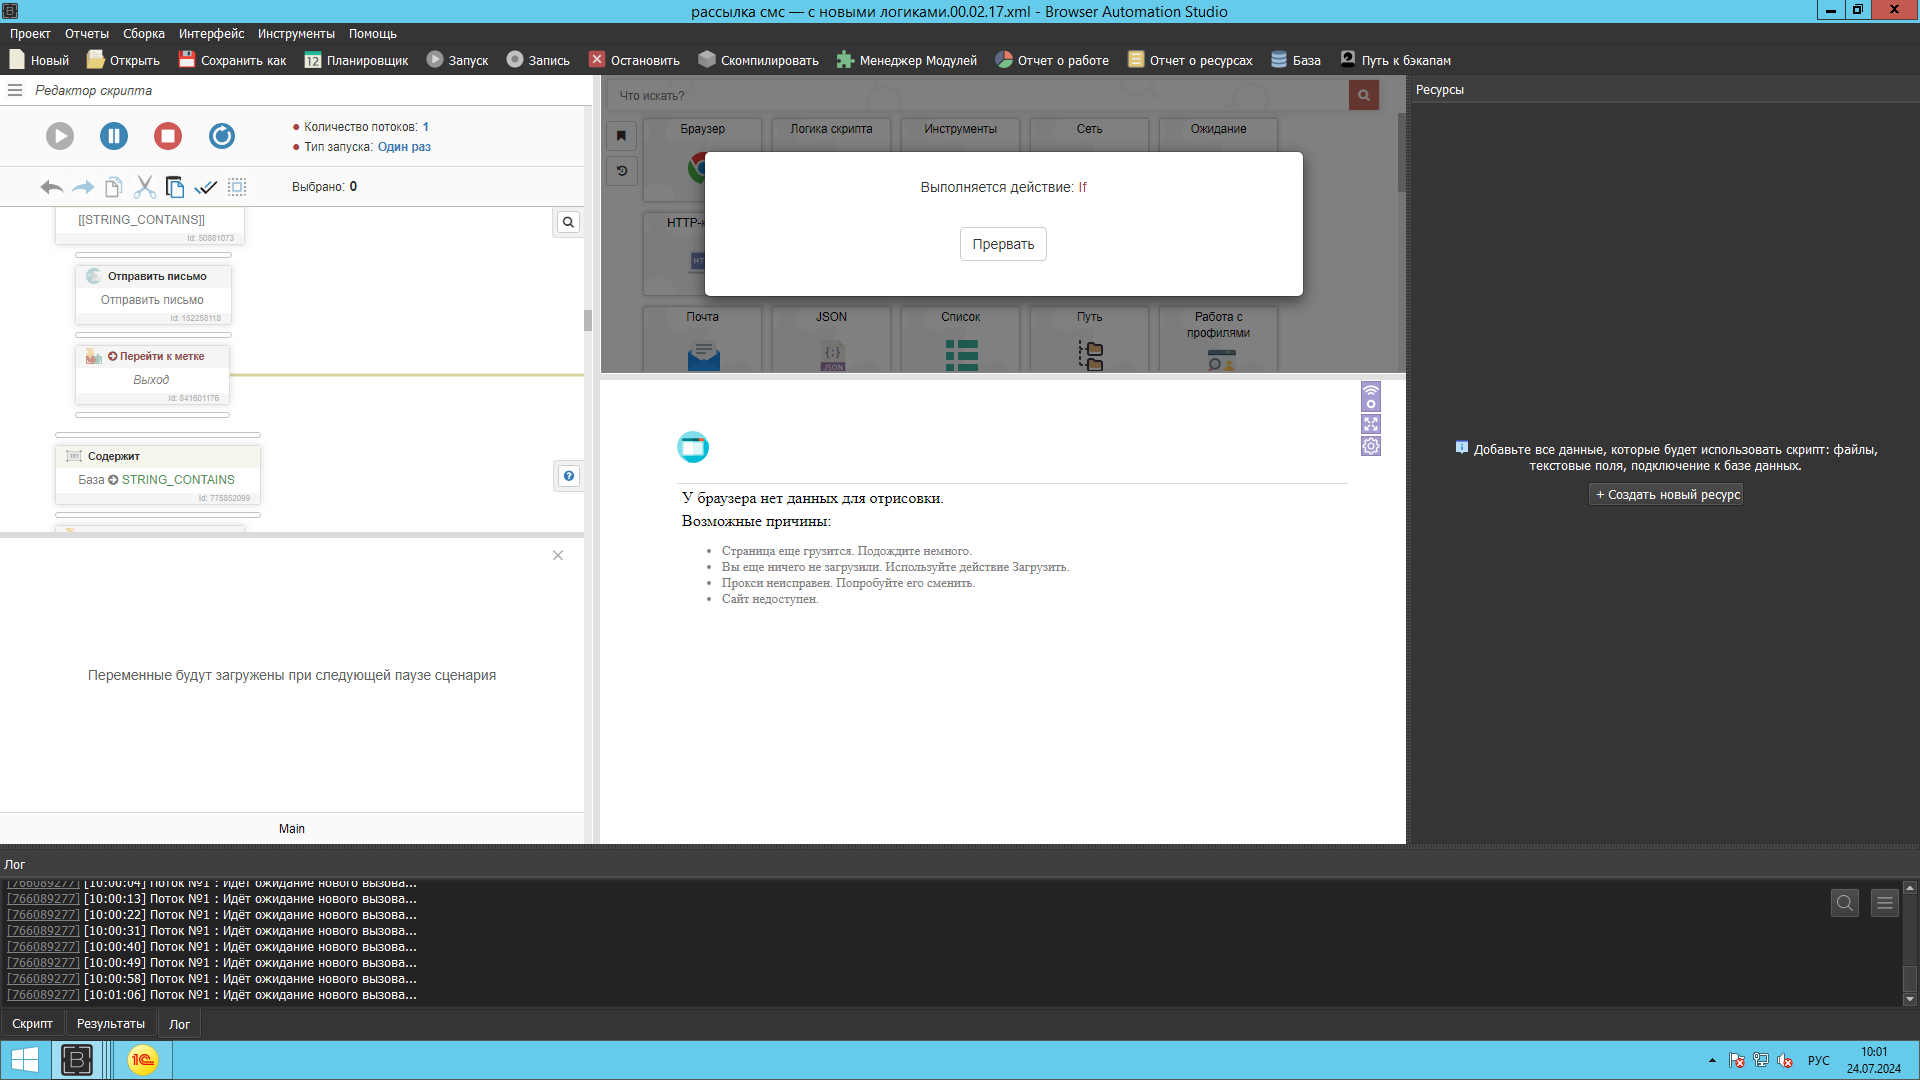The height and width of the screenshot is (1080, 1920).
Task: Switch to the Результаты tab
Action: tap(111, 1024)
